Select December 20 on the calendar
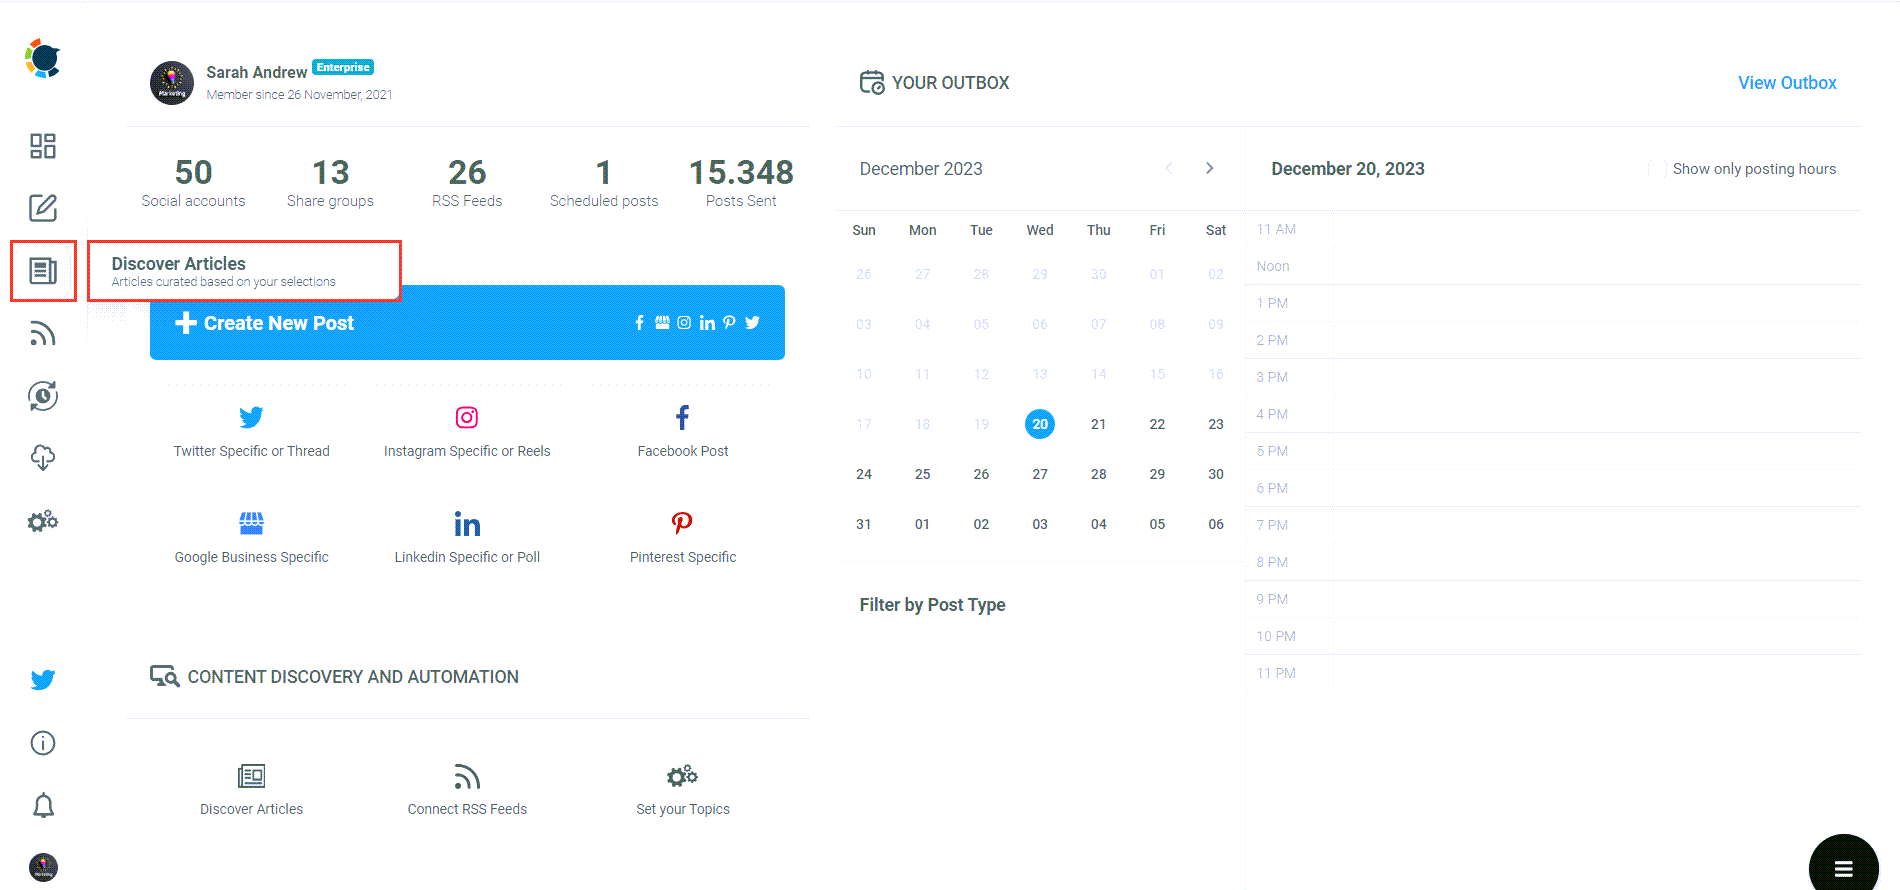Image resolution: width=1900 pixels, height=890 pixels. (x=1040, y=424)
